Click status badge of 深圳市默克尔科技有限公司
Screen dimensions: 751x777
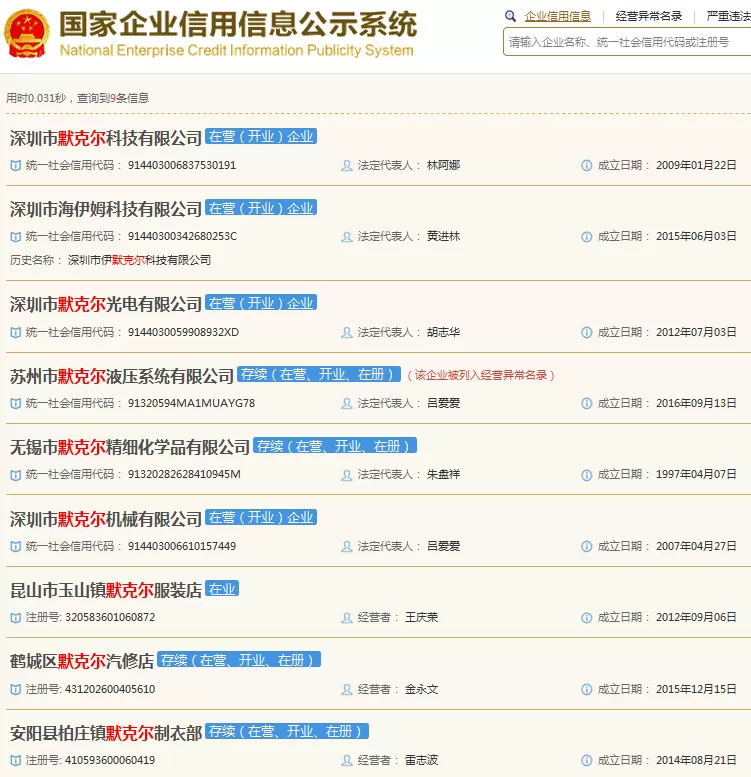click(x=261, y=136)
